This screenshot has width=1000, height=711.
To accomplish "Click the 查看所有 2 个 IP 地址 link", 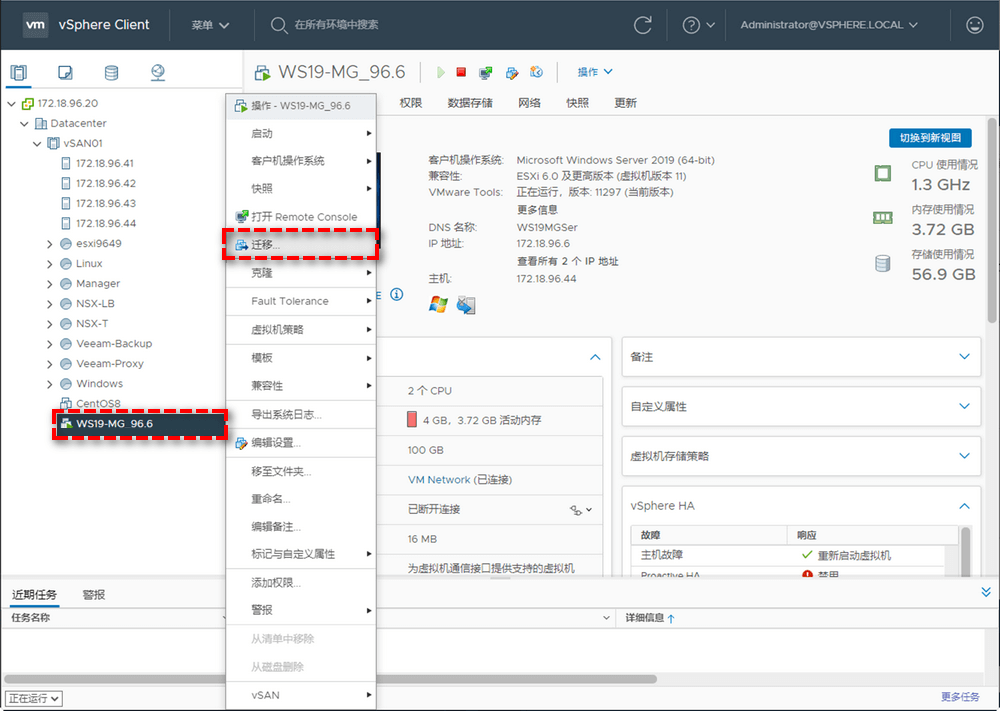I will click(x=567, y=261).
